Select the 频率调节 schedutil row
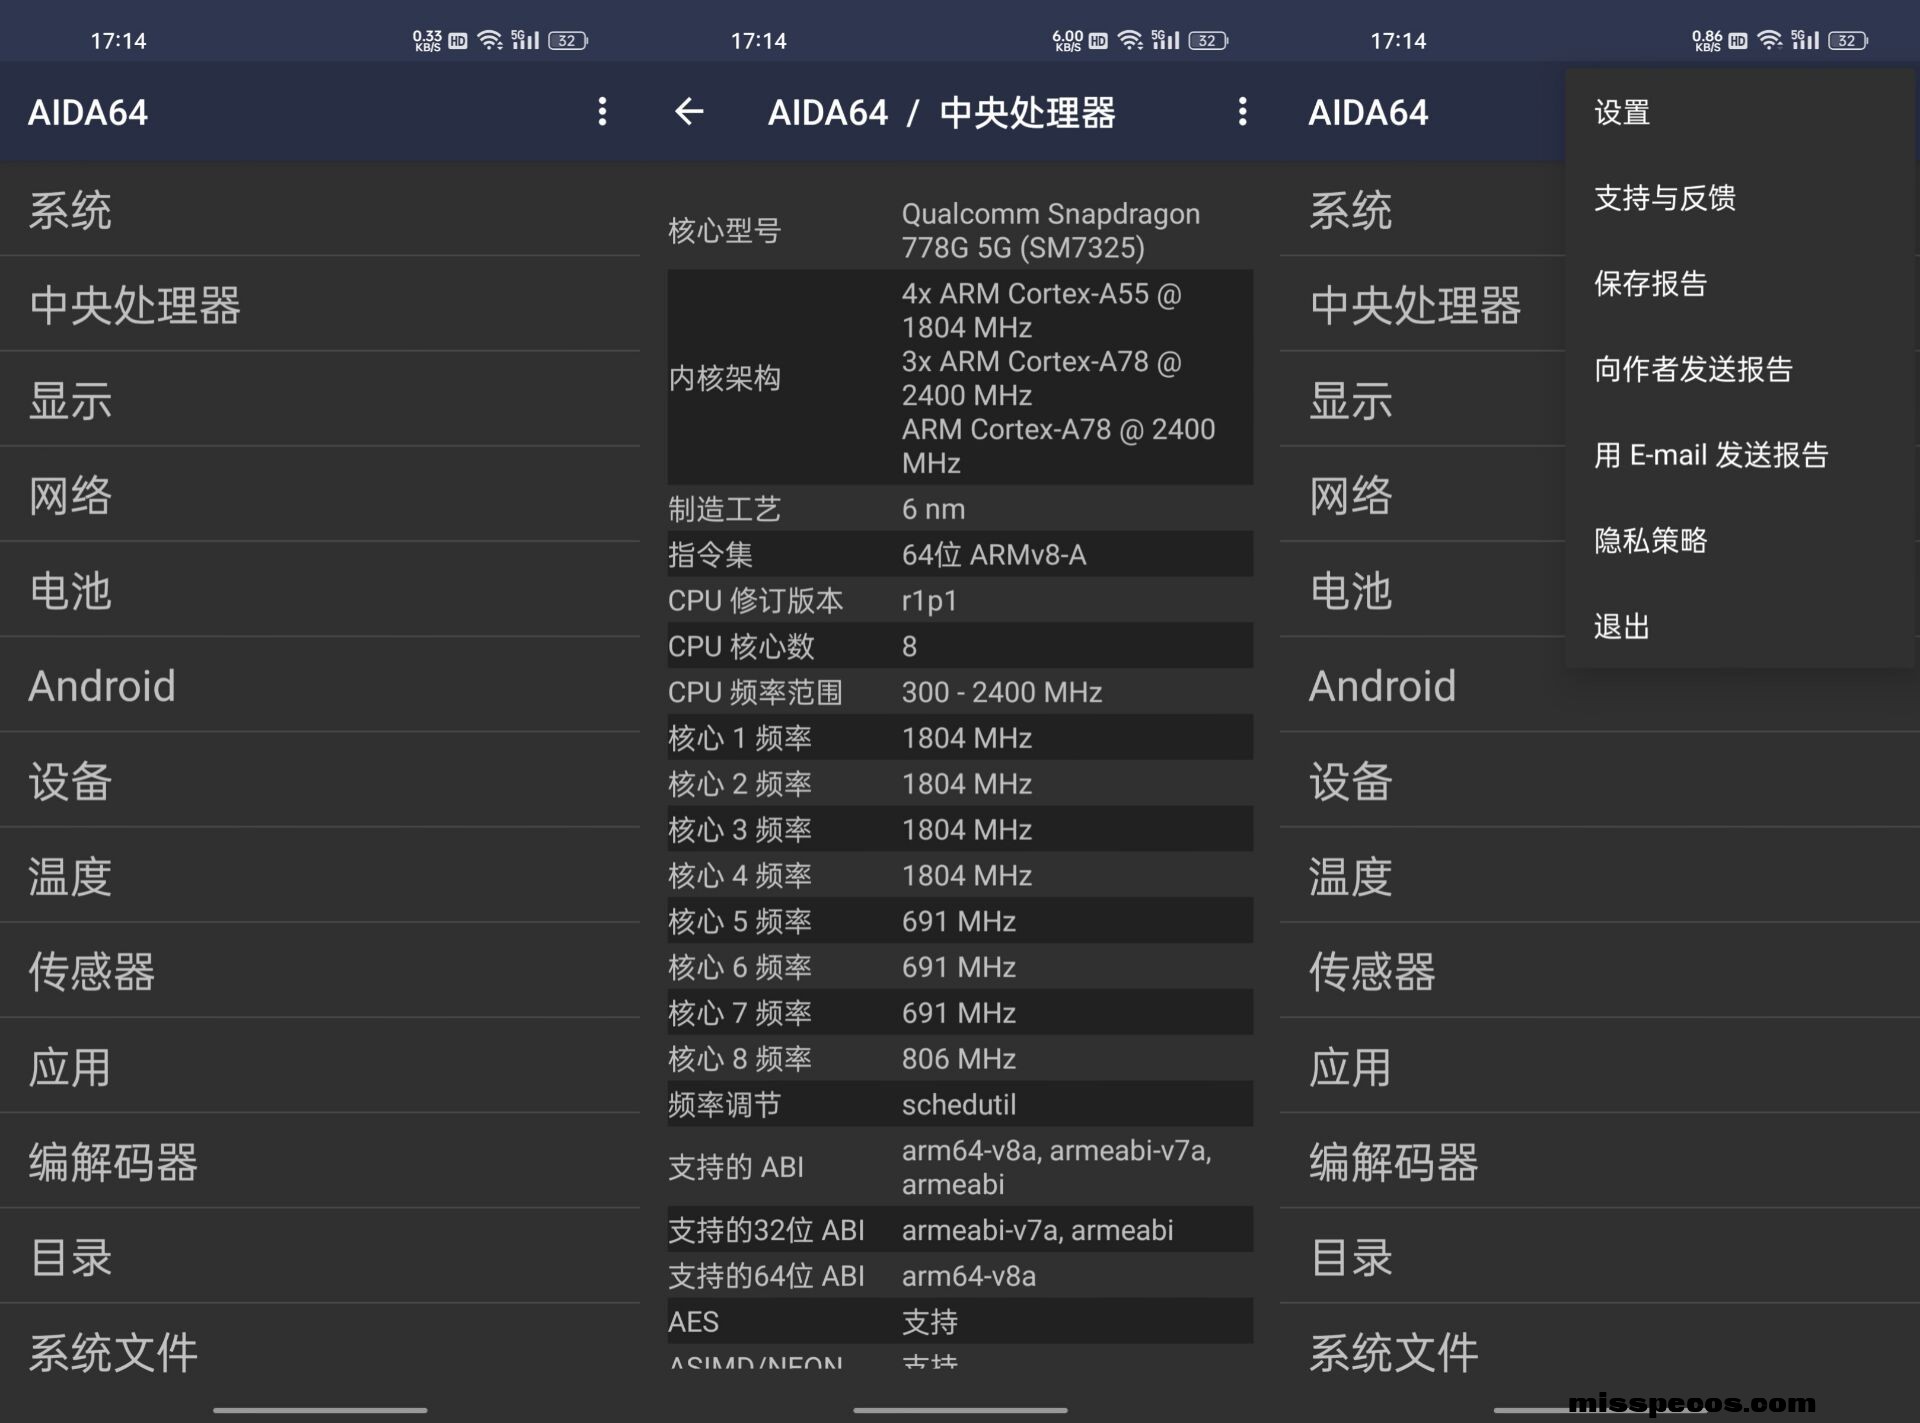Image resolution: width=1920 pixels, height=1423 pixels. (x=960, y=1105)
